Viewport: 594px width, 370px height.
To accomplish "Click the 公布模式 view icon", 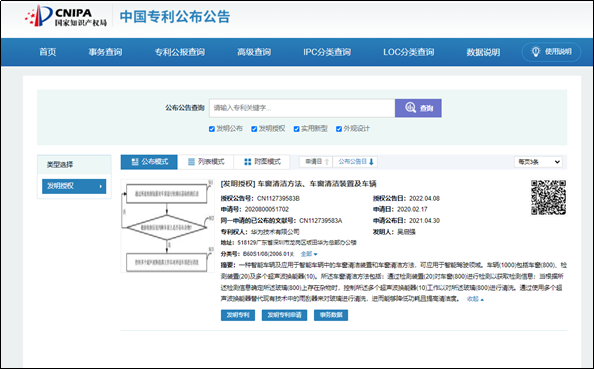I will [134, 162].
